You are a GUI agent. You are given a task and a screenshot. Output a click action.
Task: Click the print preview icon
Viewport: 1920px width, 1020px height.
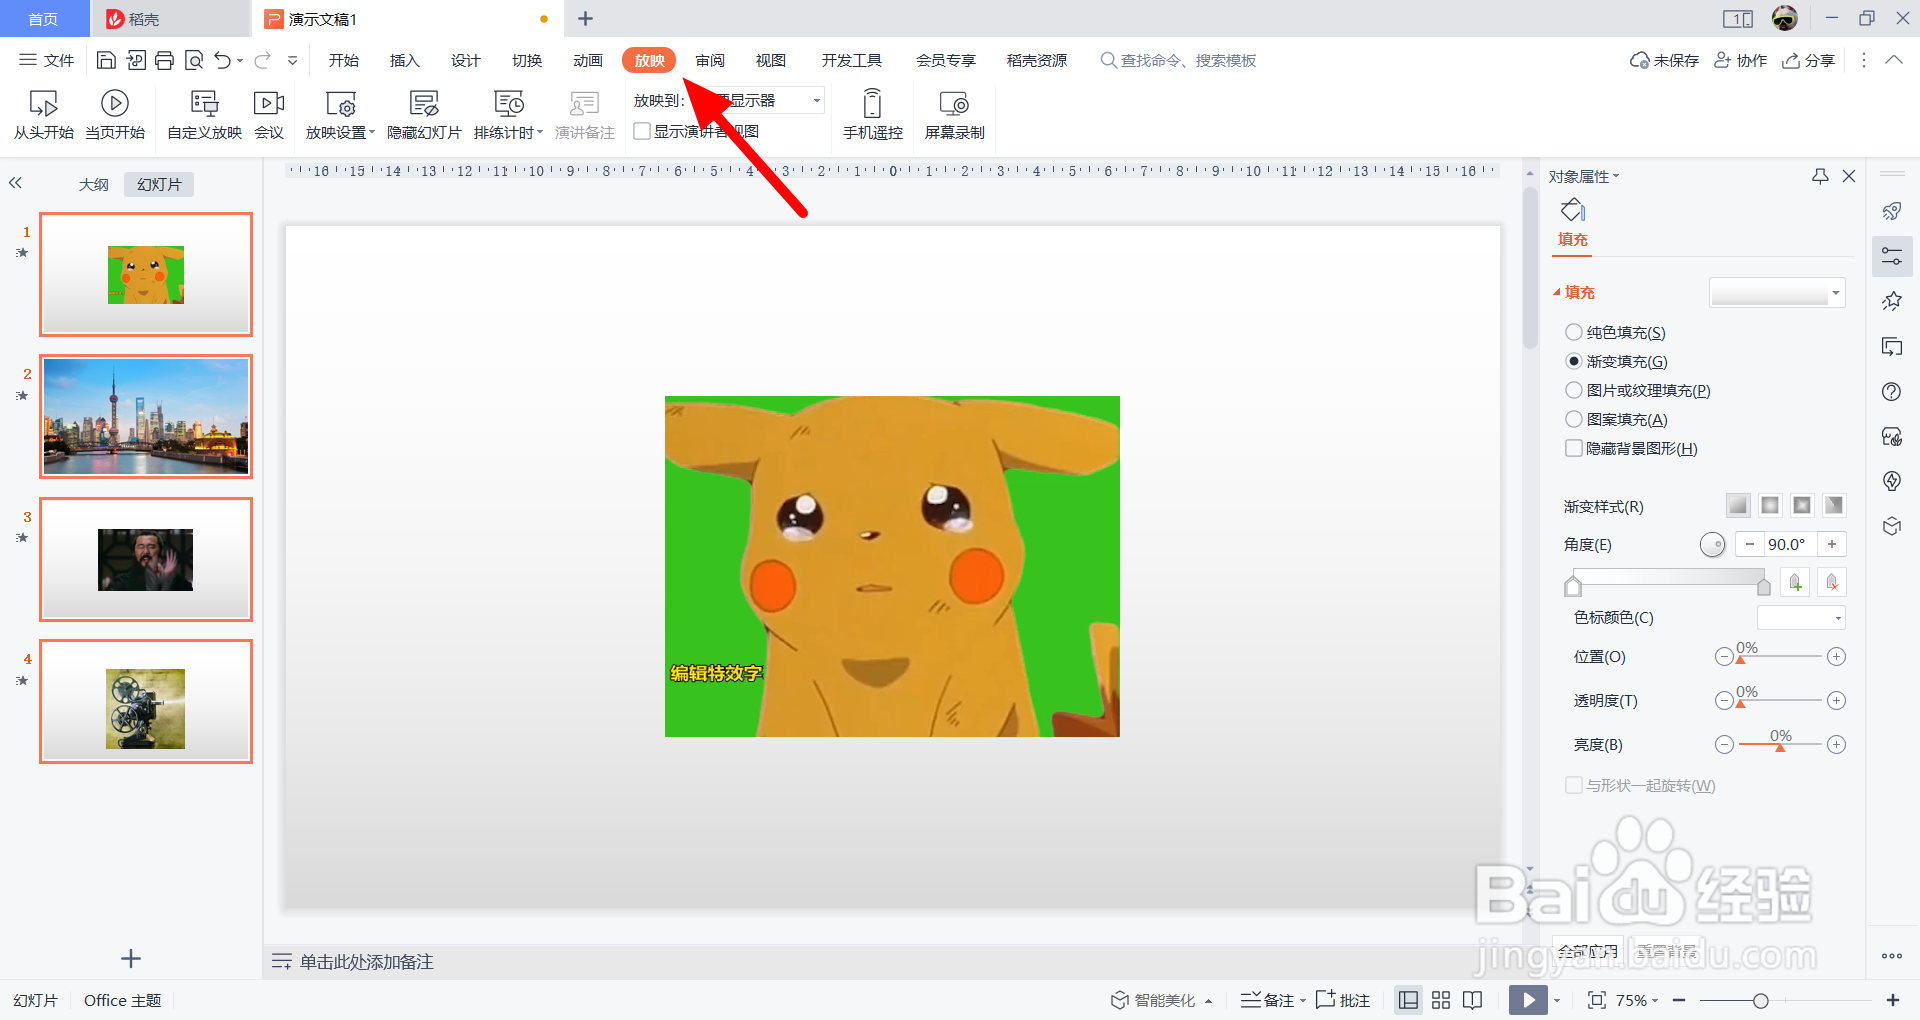pyautogui.click(x=194, y=60)
